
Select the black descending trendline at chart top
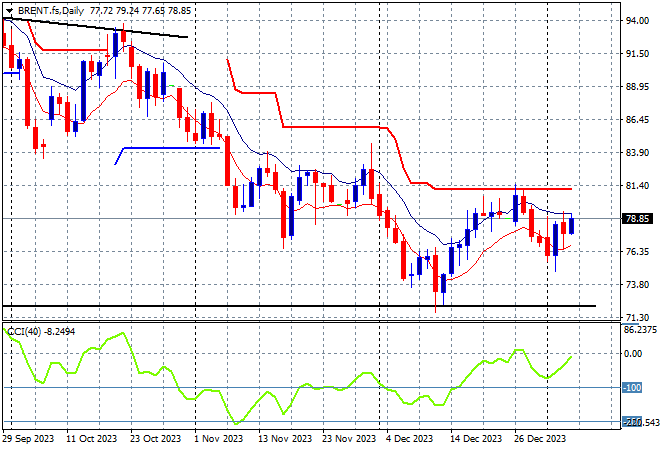[x=95, y=28]
